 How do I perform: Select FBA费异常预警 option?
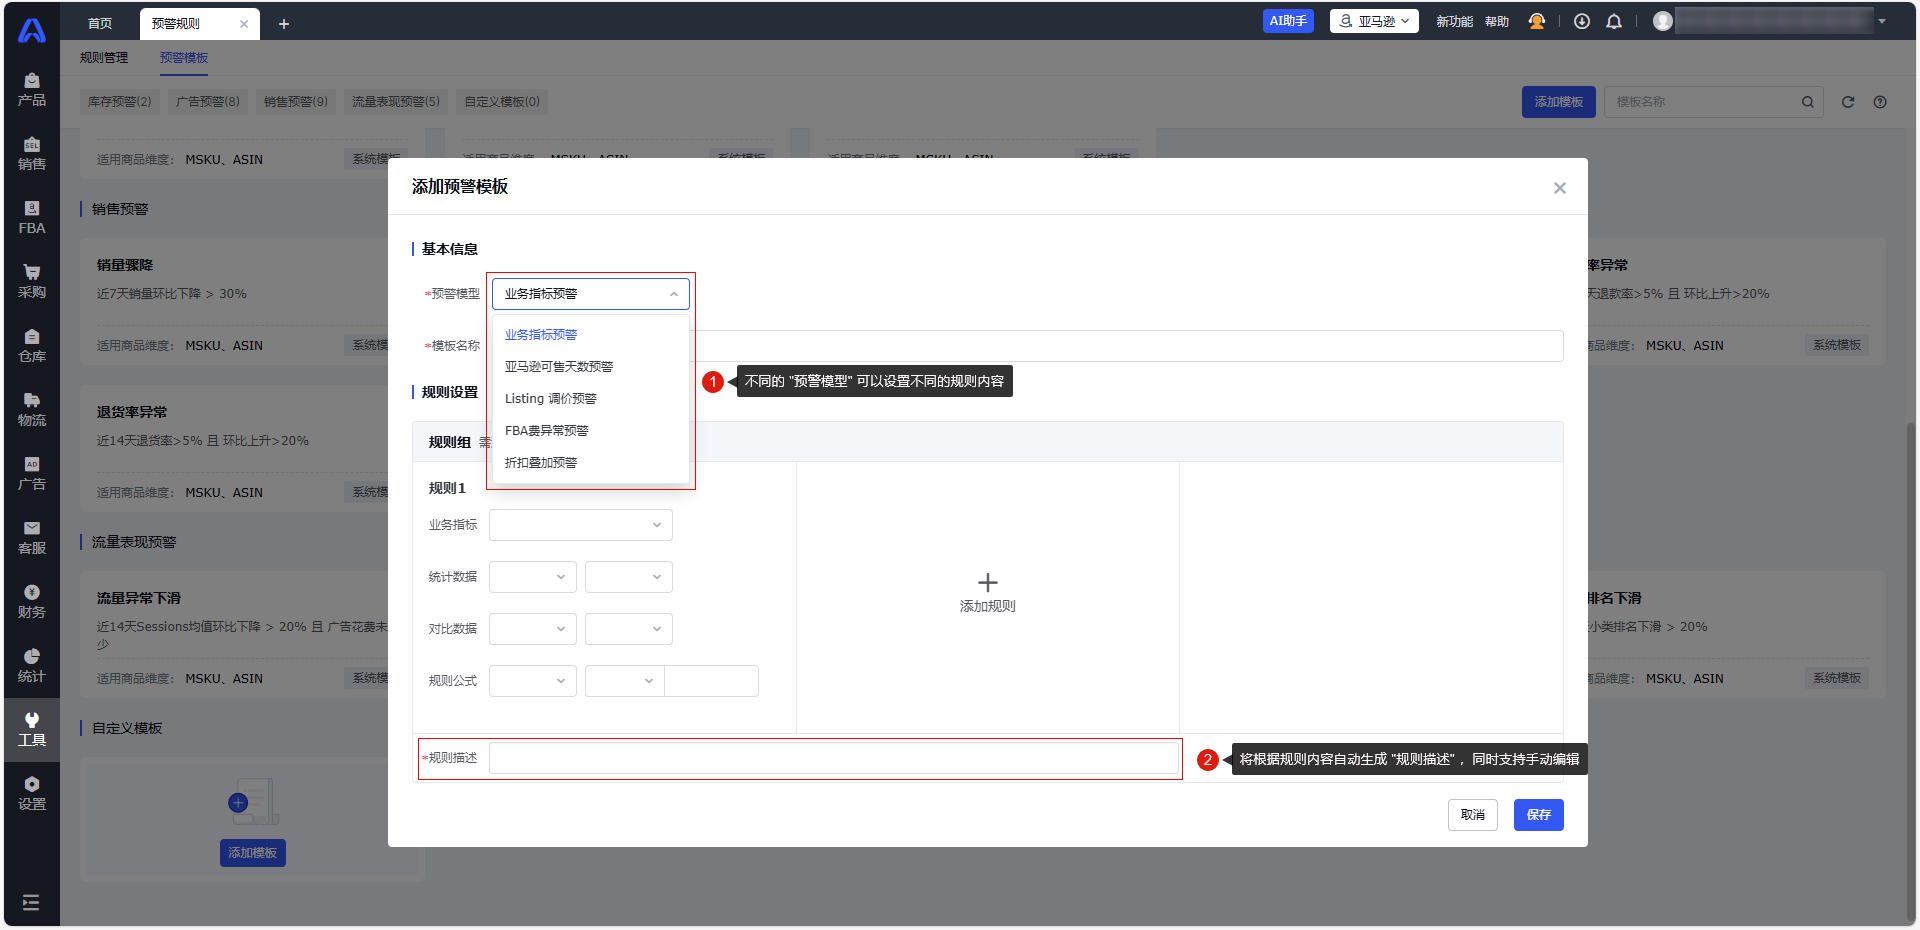click(546, 431)
